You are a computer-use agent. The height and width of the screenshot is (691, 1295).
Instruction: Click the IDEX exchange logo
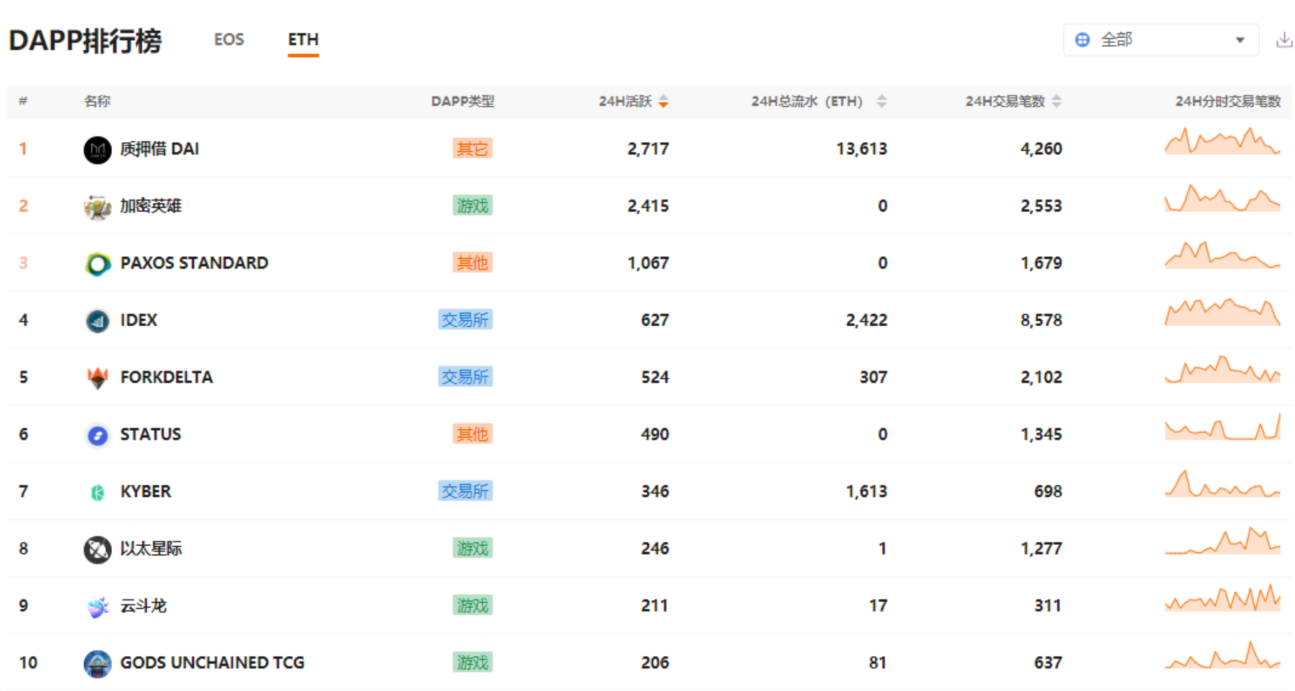click(97, 320)
